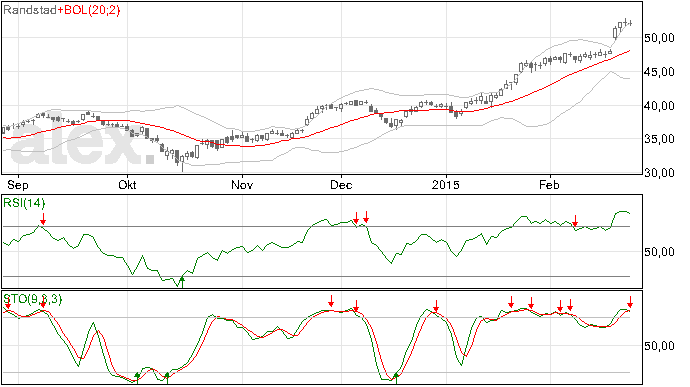Click the latest candlestick above 50,00
Screen dimensions: 690x387
pos(630,23)
